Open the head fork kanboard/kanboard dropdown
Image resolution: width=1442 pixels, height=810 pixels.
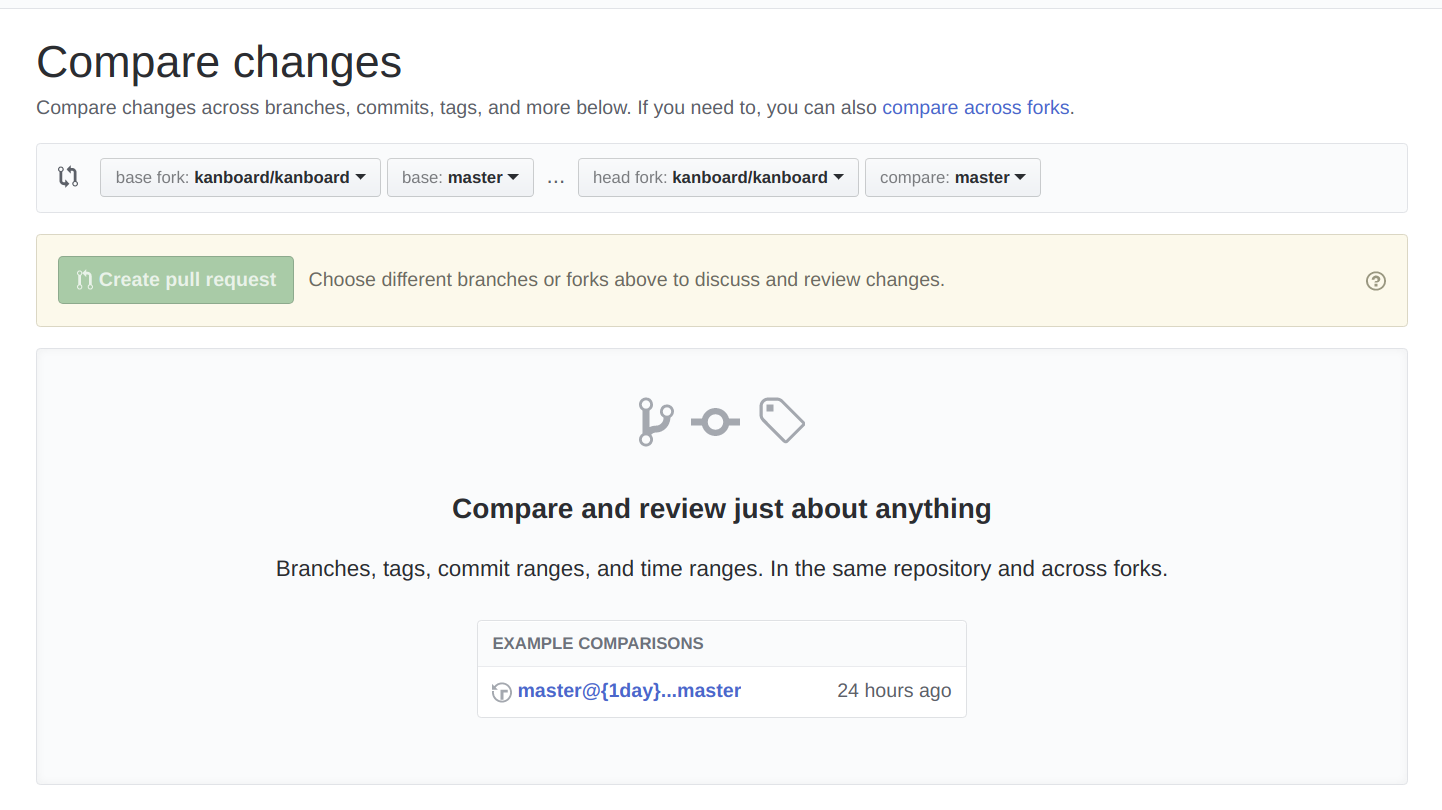pos(718,177)
